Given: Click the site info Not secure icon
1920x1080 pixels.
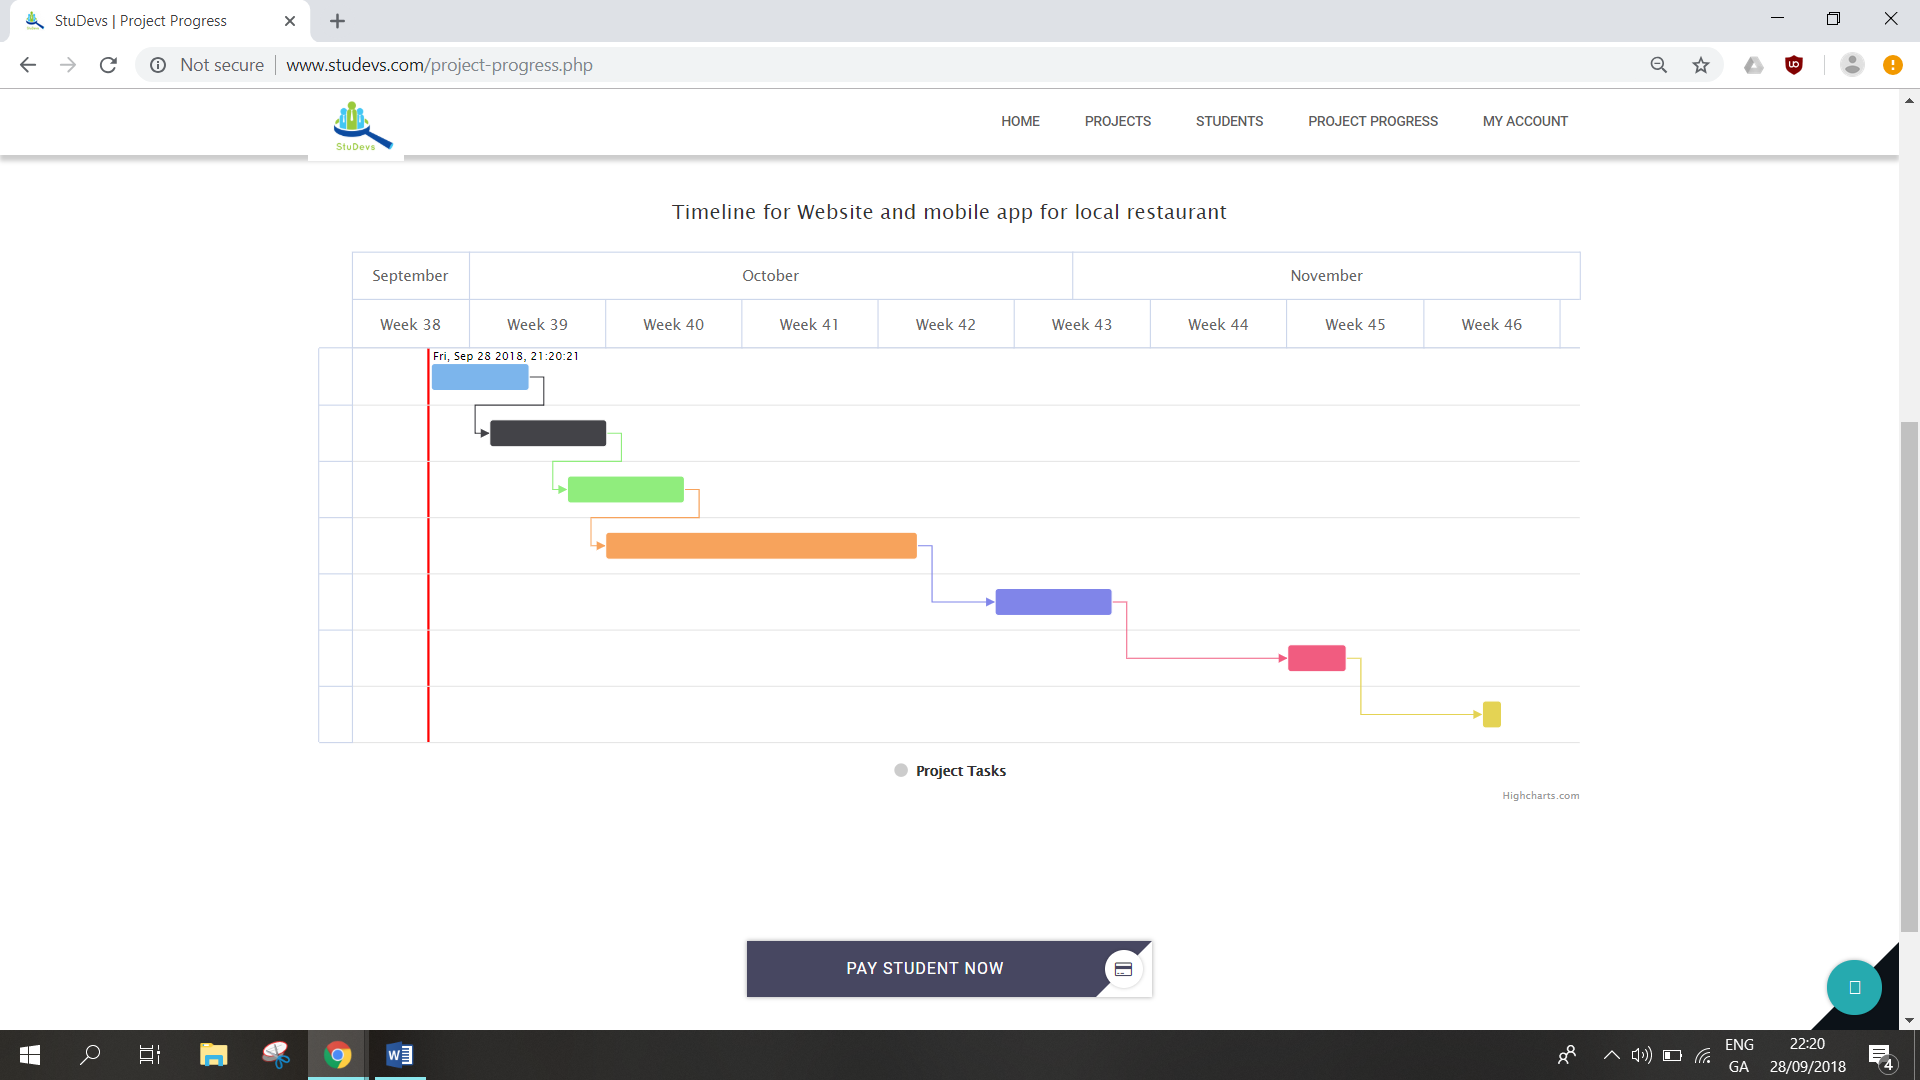Looking at the screenshot, I should coord(158,65).
